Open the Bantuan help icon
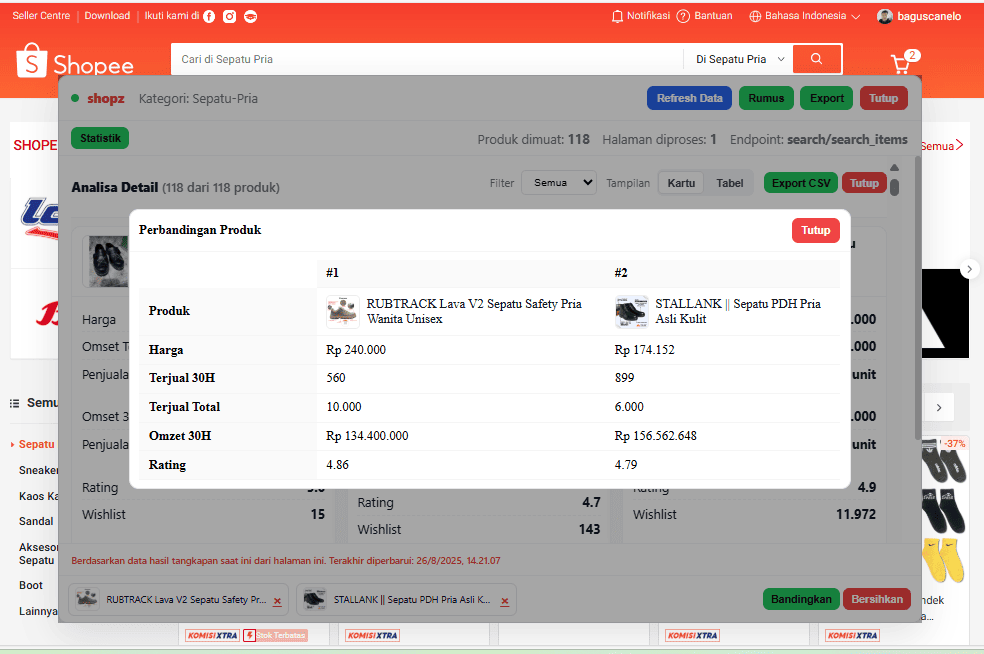The height and width of the screenshot is (654, 984). (x=683, y=16)
